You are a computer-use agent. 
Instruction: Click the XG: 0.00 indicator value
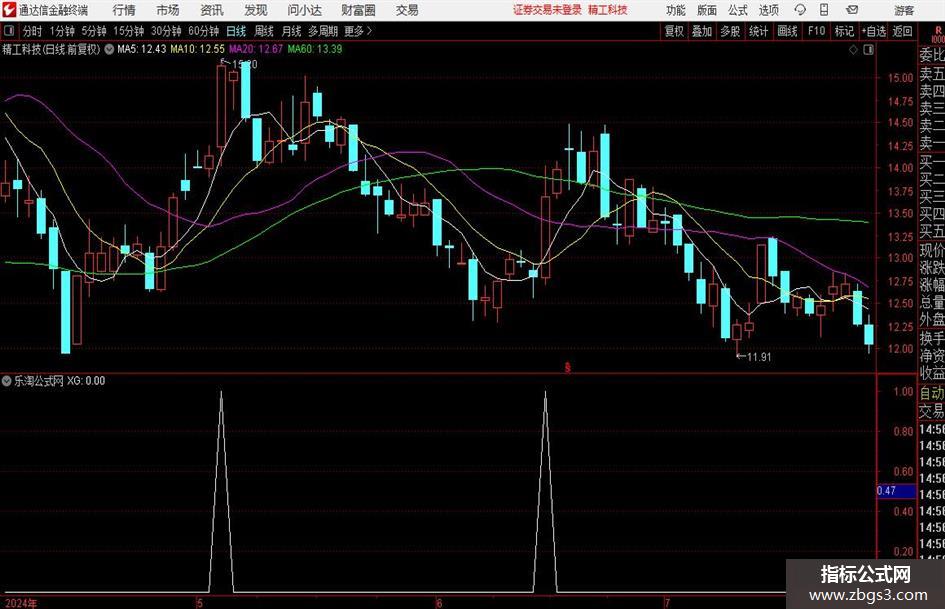(x=86, y=381)
